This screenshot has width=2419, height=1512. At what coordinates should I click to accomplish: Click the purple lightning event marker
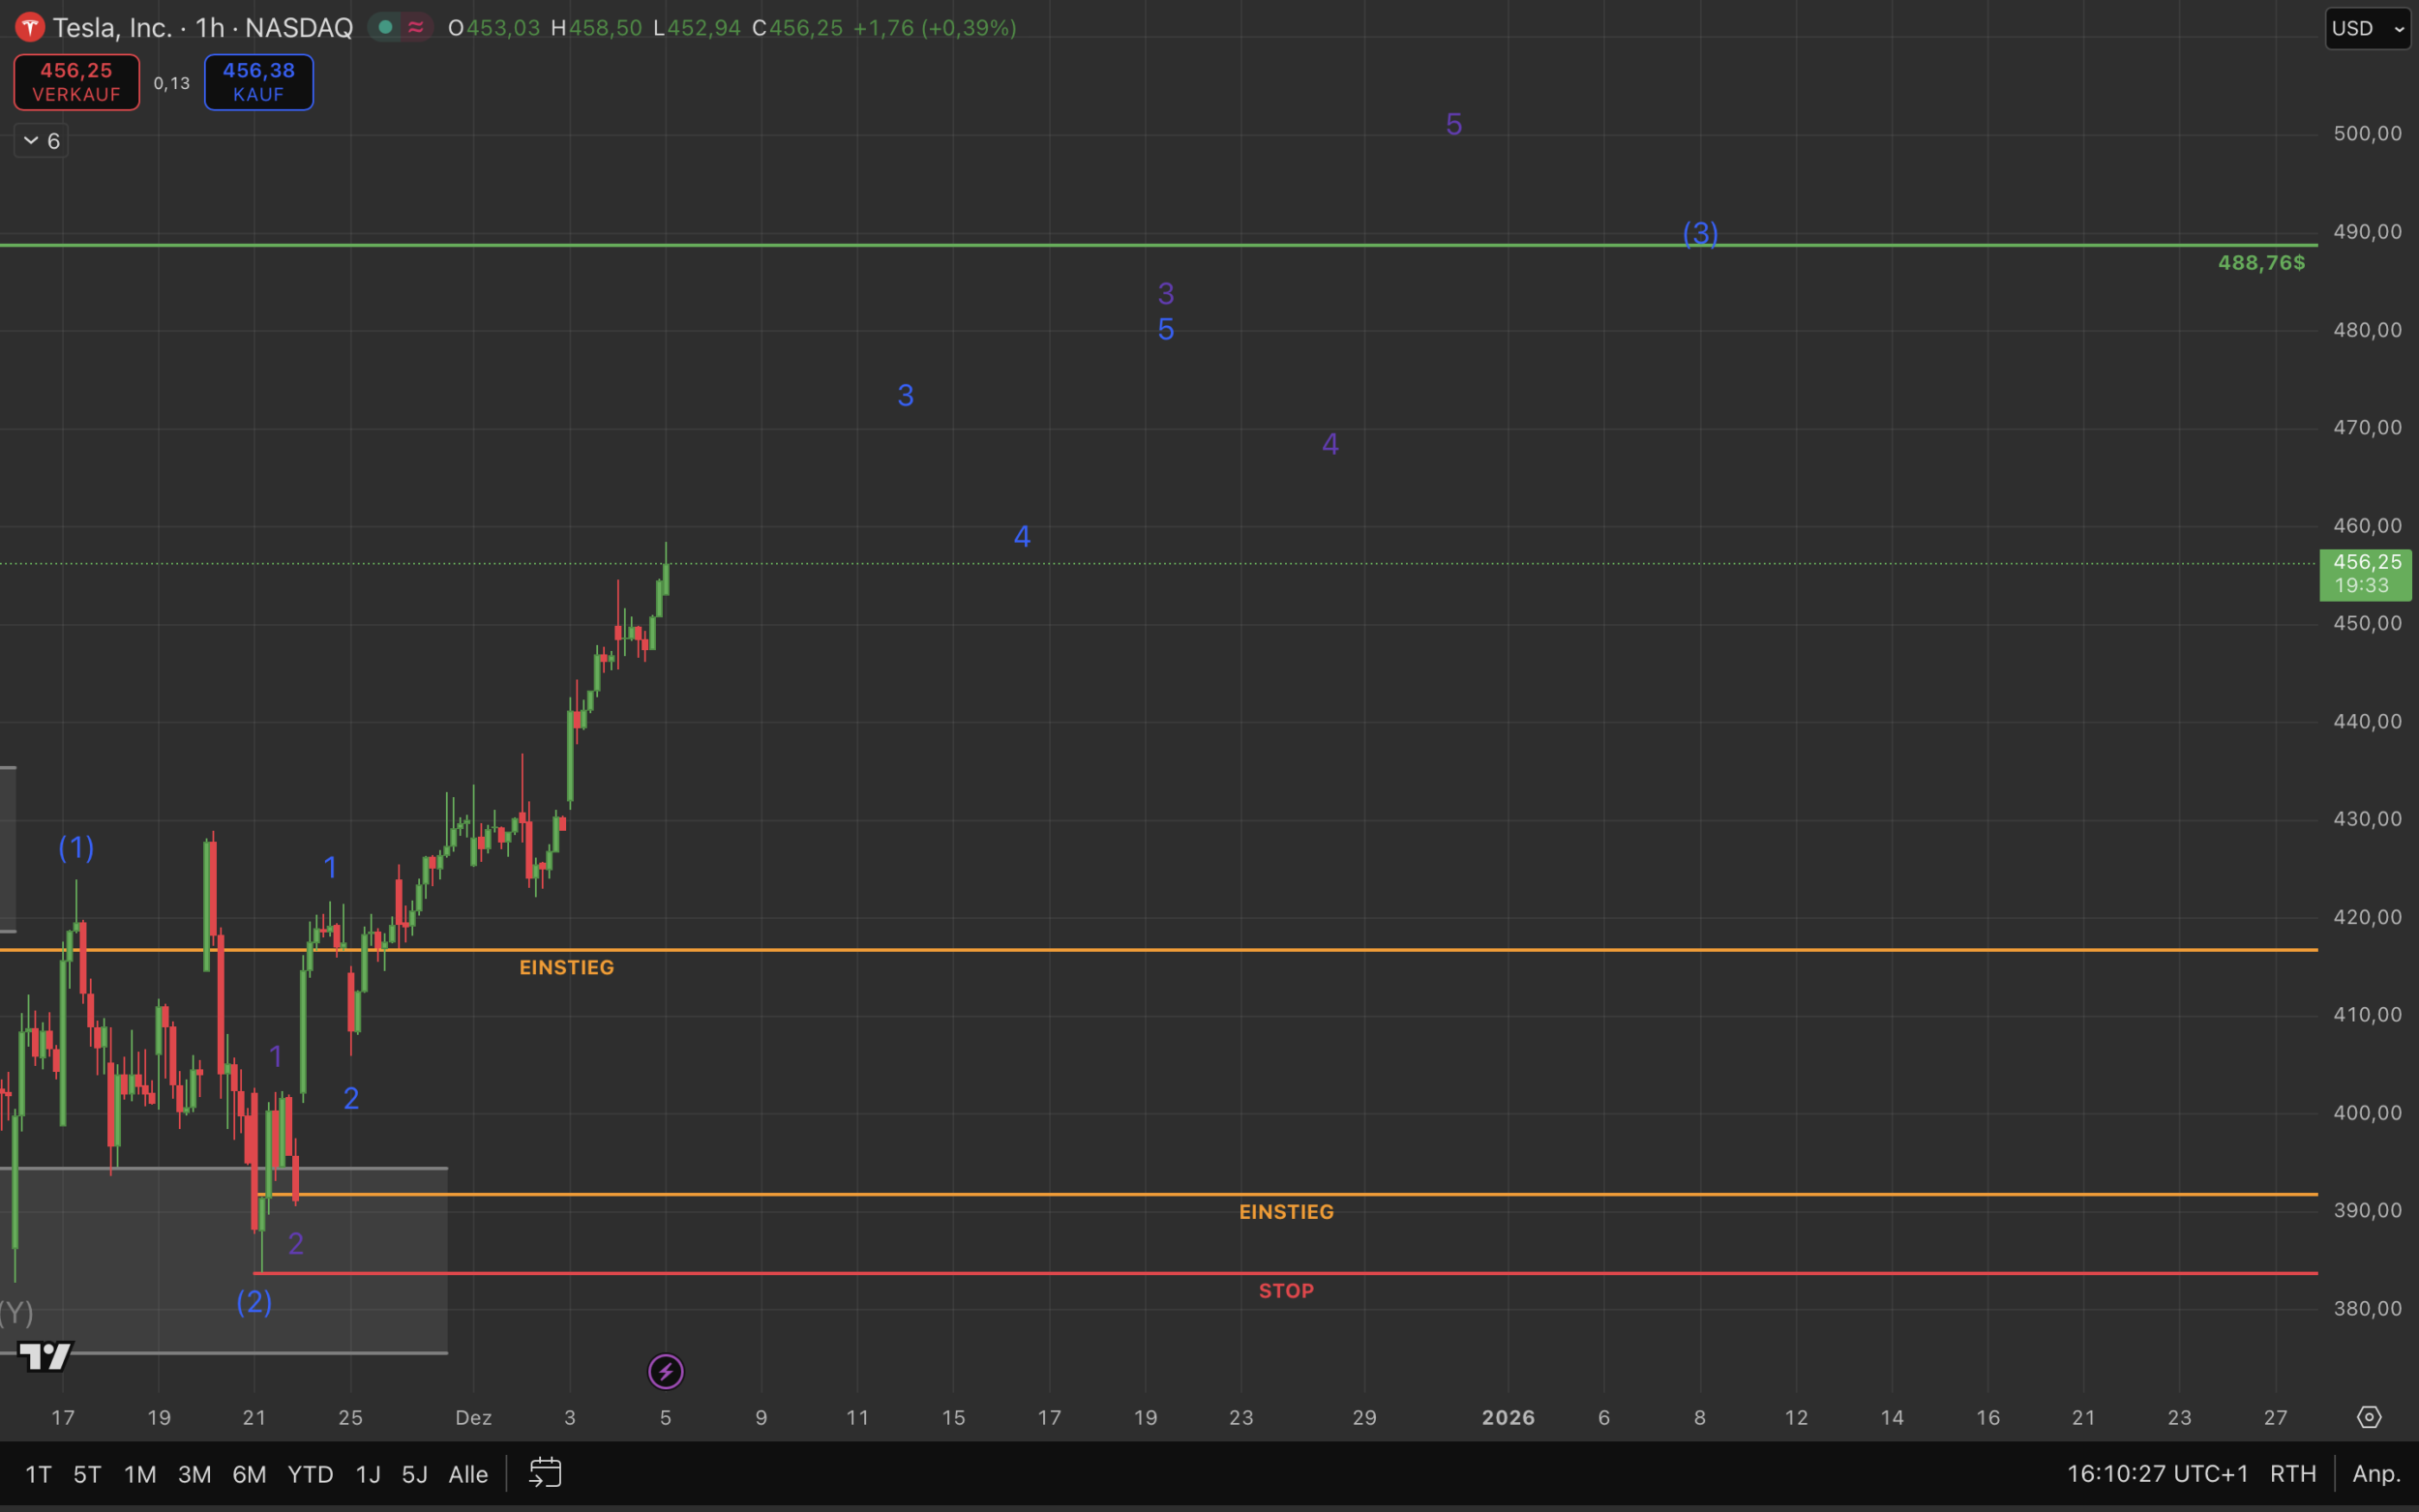tap(666, 1372)
